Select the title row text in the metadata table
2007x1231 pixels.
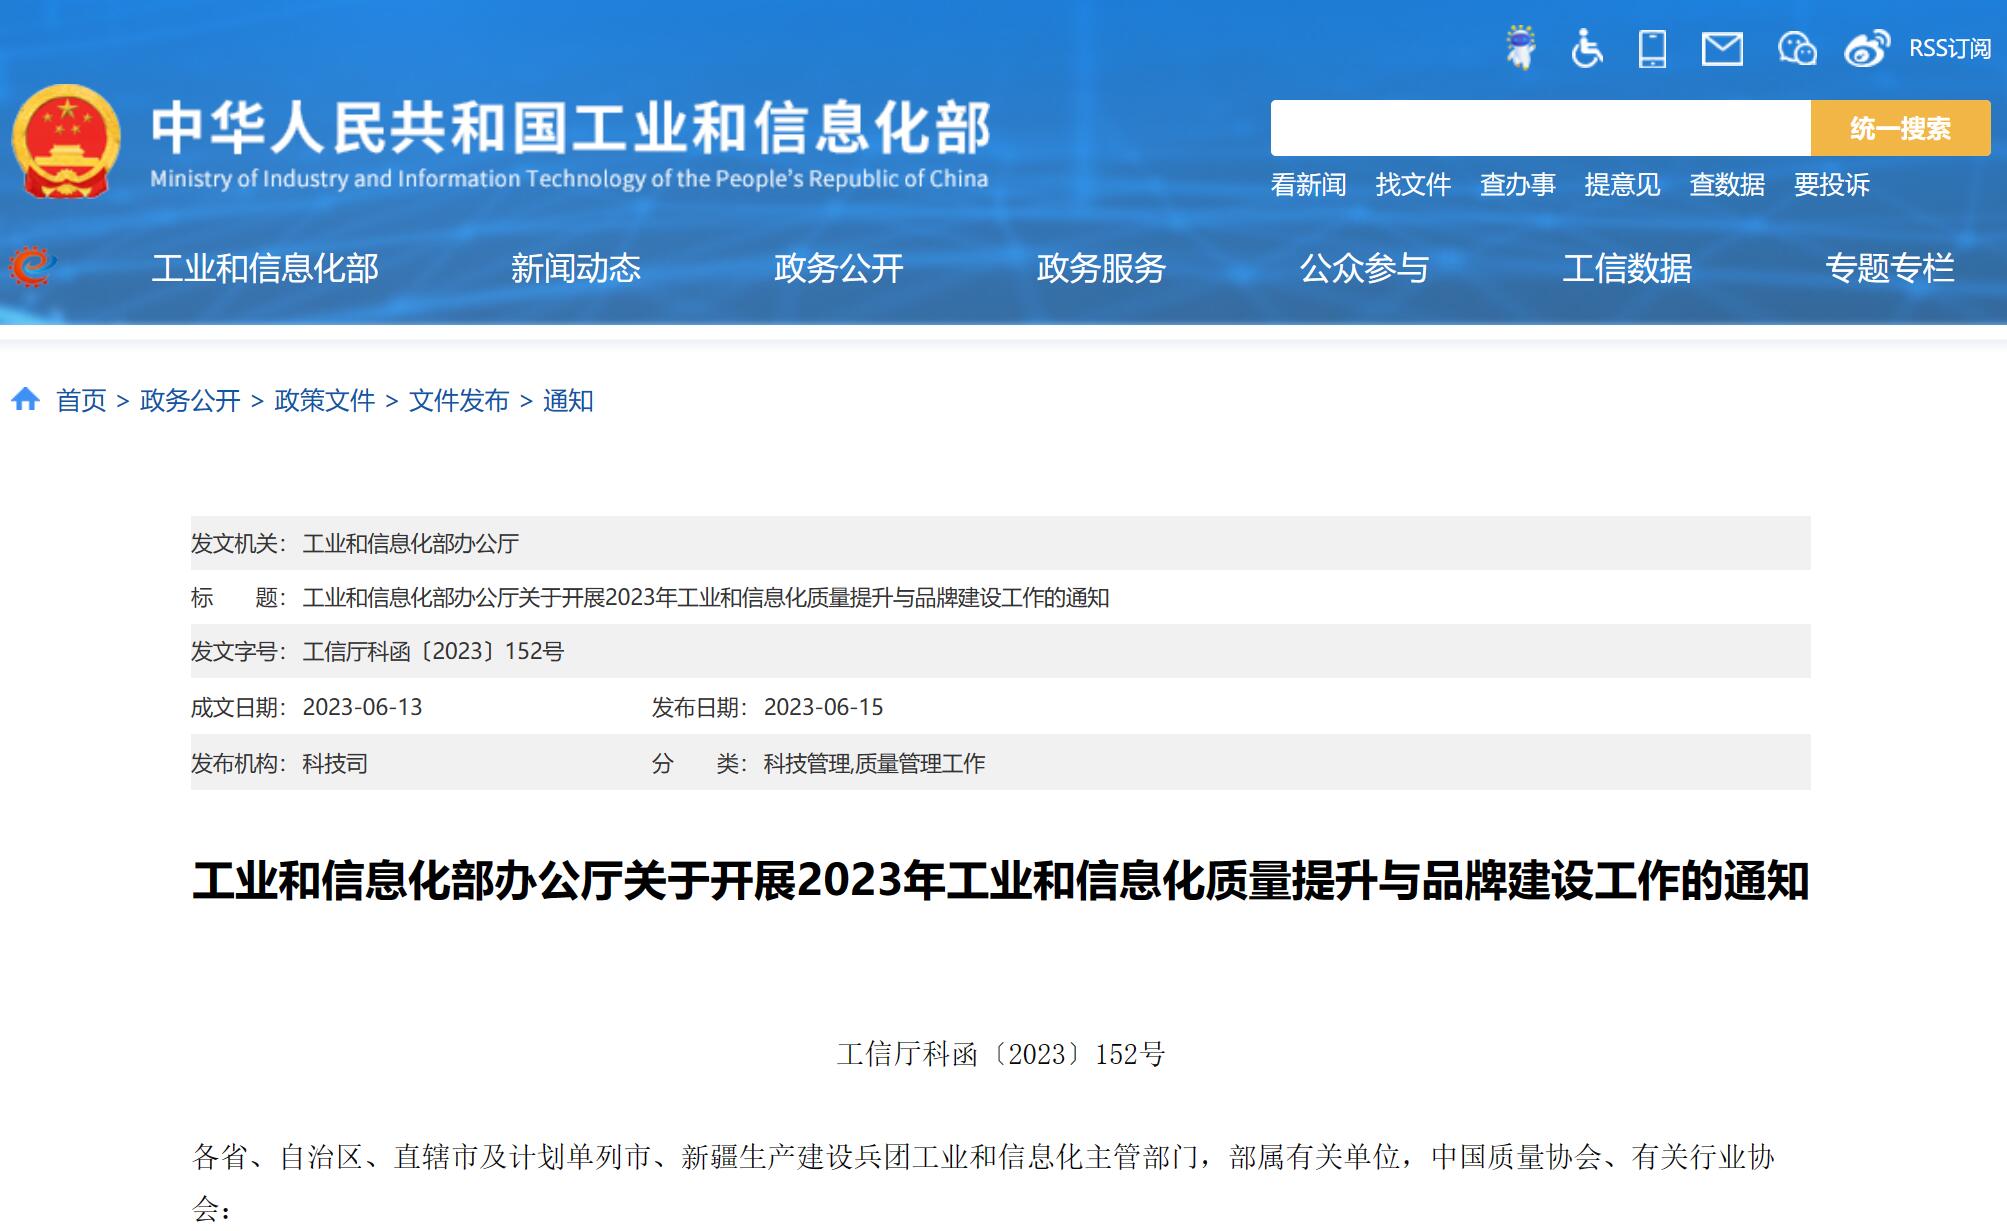[x=706, y=598]
